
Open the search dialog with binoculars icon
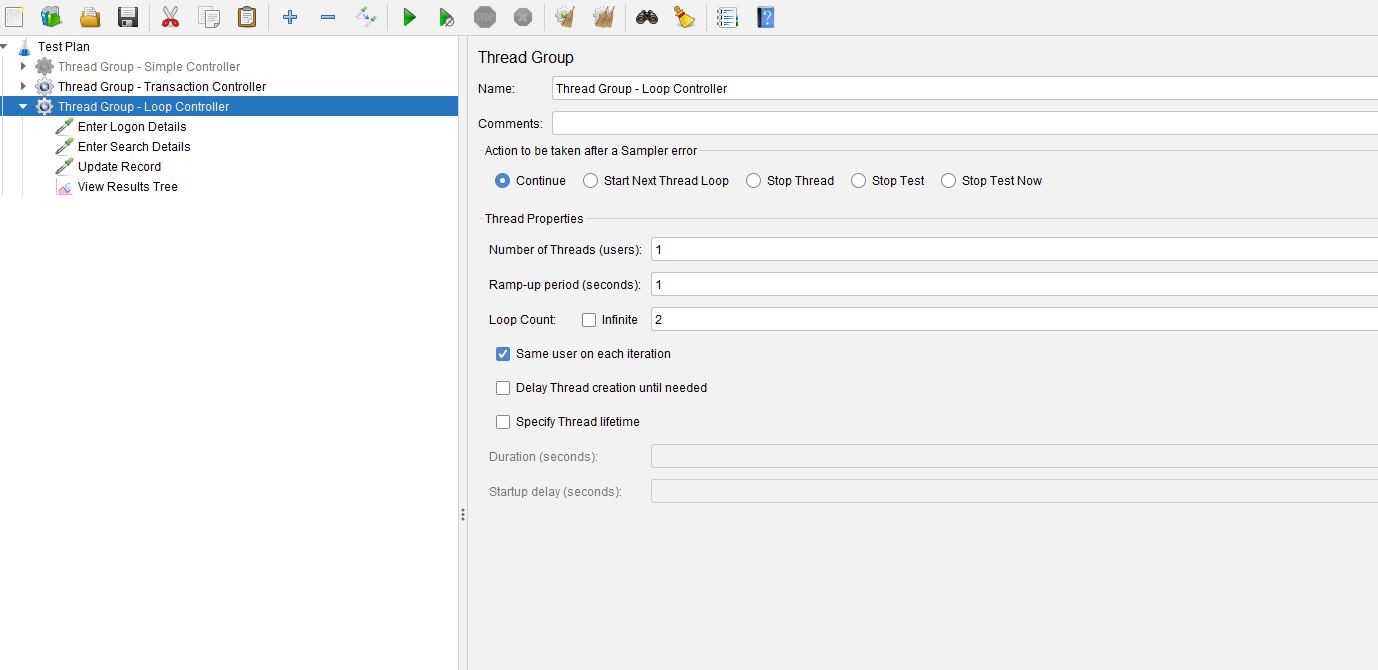pyautogui.click(x=645, y=17)
